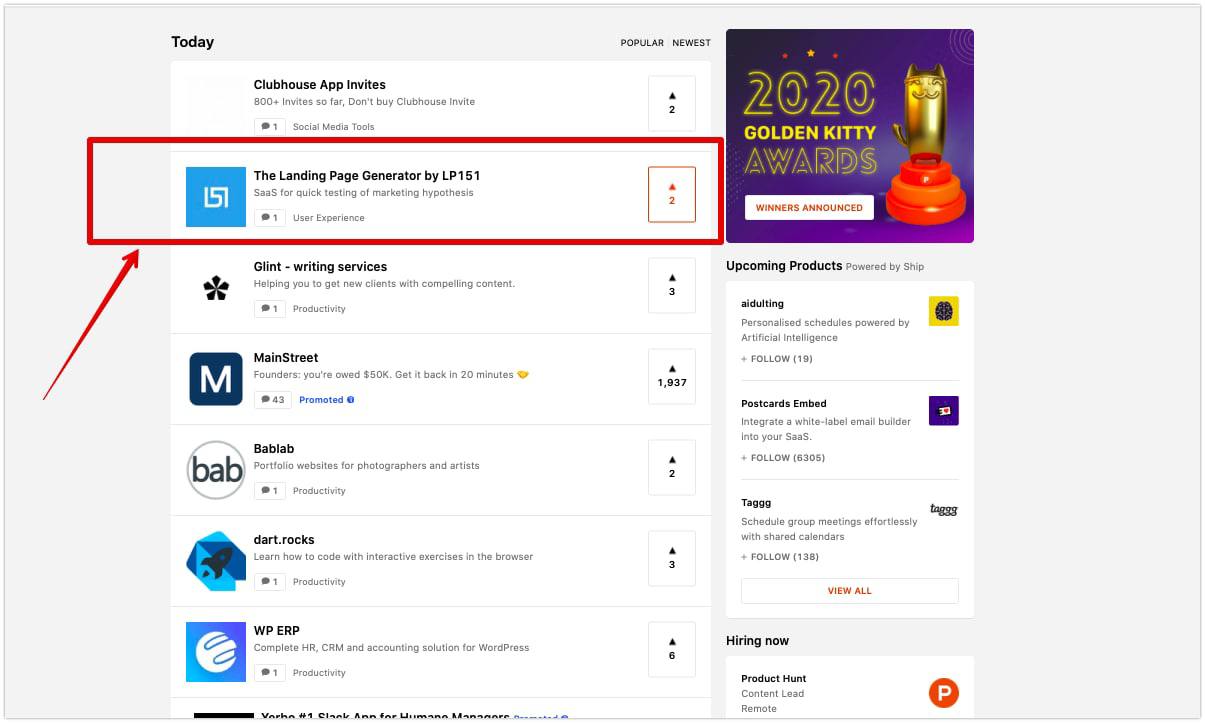This screenshot has height=723, width=1205.
Task: Open Taggg upcoming product
Action: [x=756, y=503]
